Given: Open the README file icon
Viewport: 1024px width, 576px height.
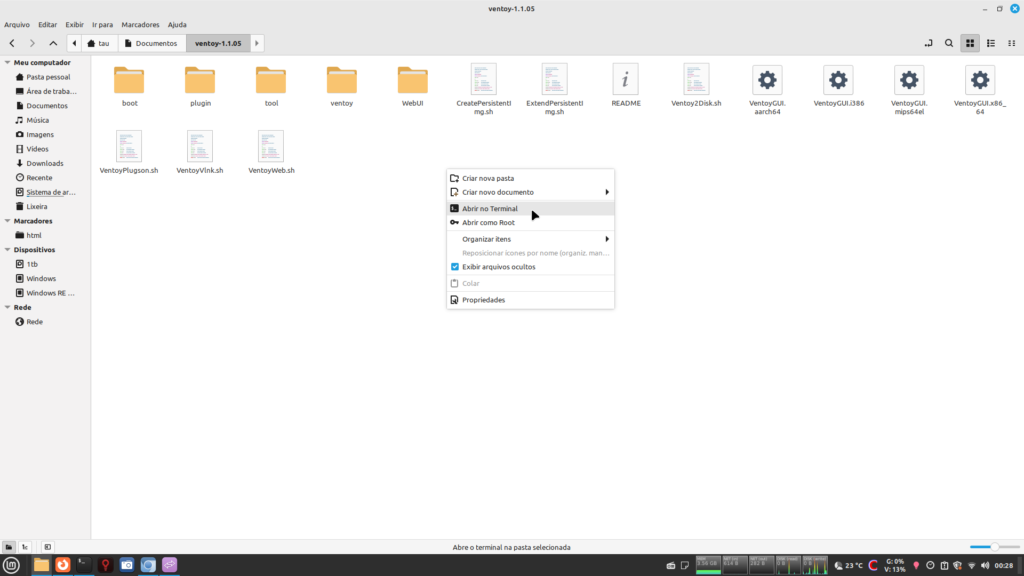Looking at the screenshot, I should click(625, 80).
